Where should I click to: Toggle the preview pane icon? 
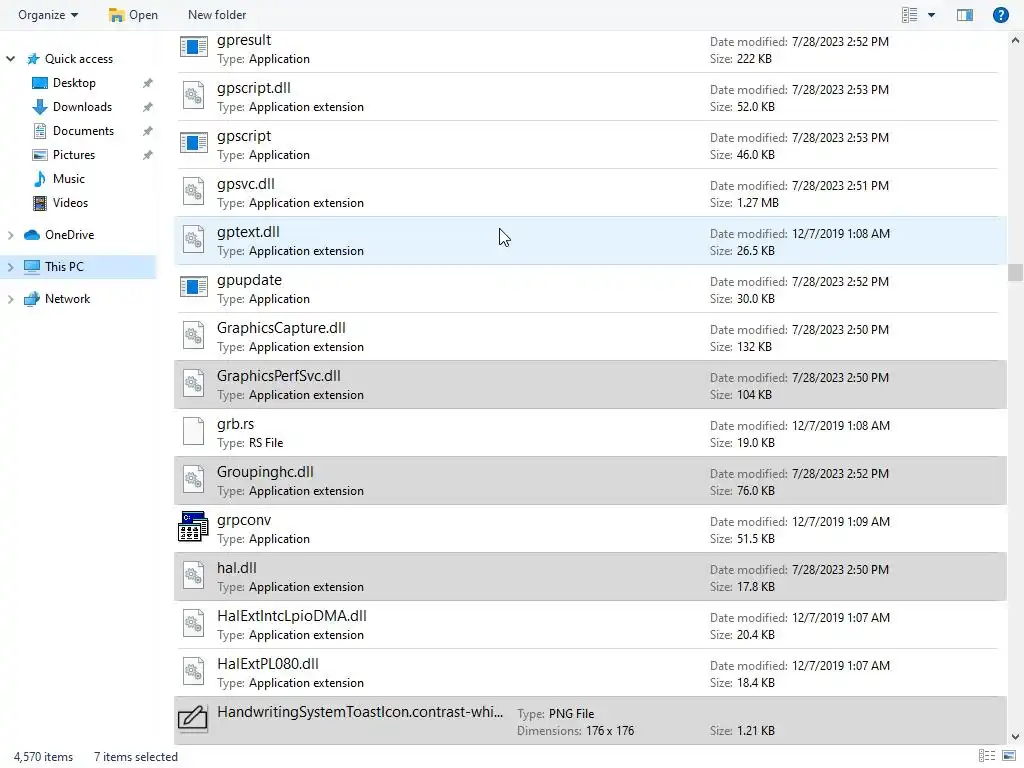tap(965, 15)
